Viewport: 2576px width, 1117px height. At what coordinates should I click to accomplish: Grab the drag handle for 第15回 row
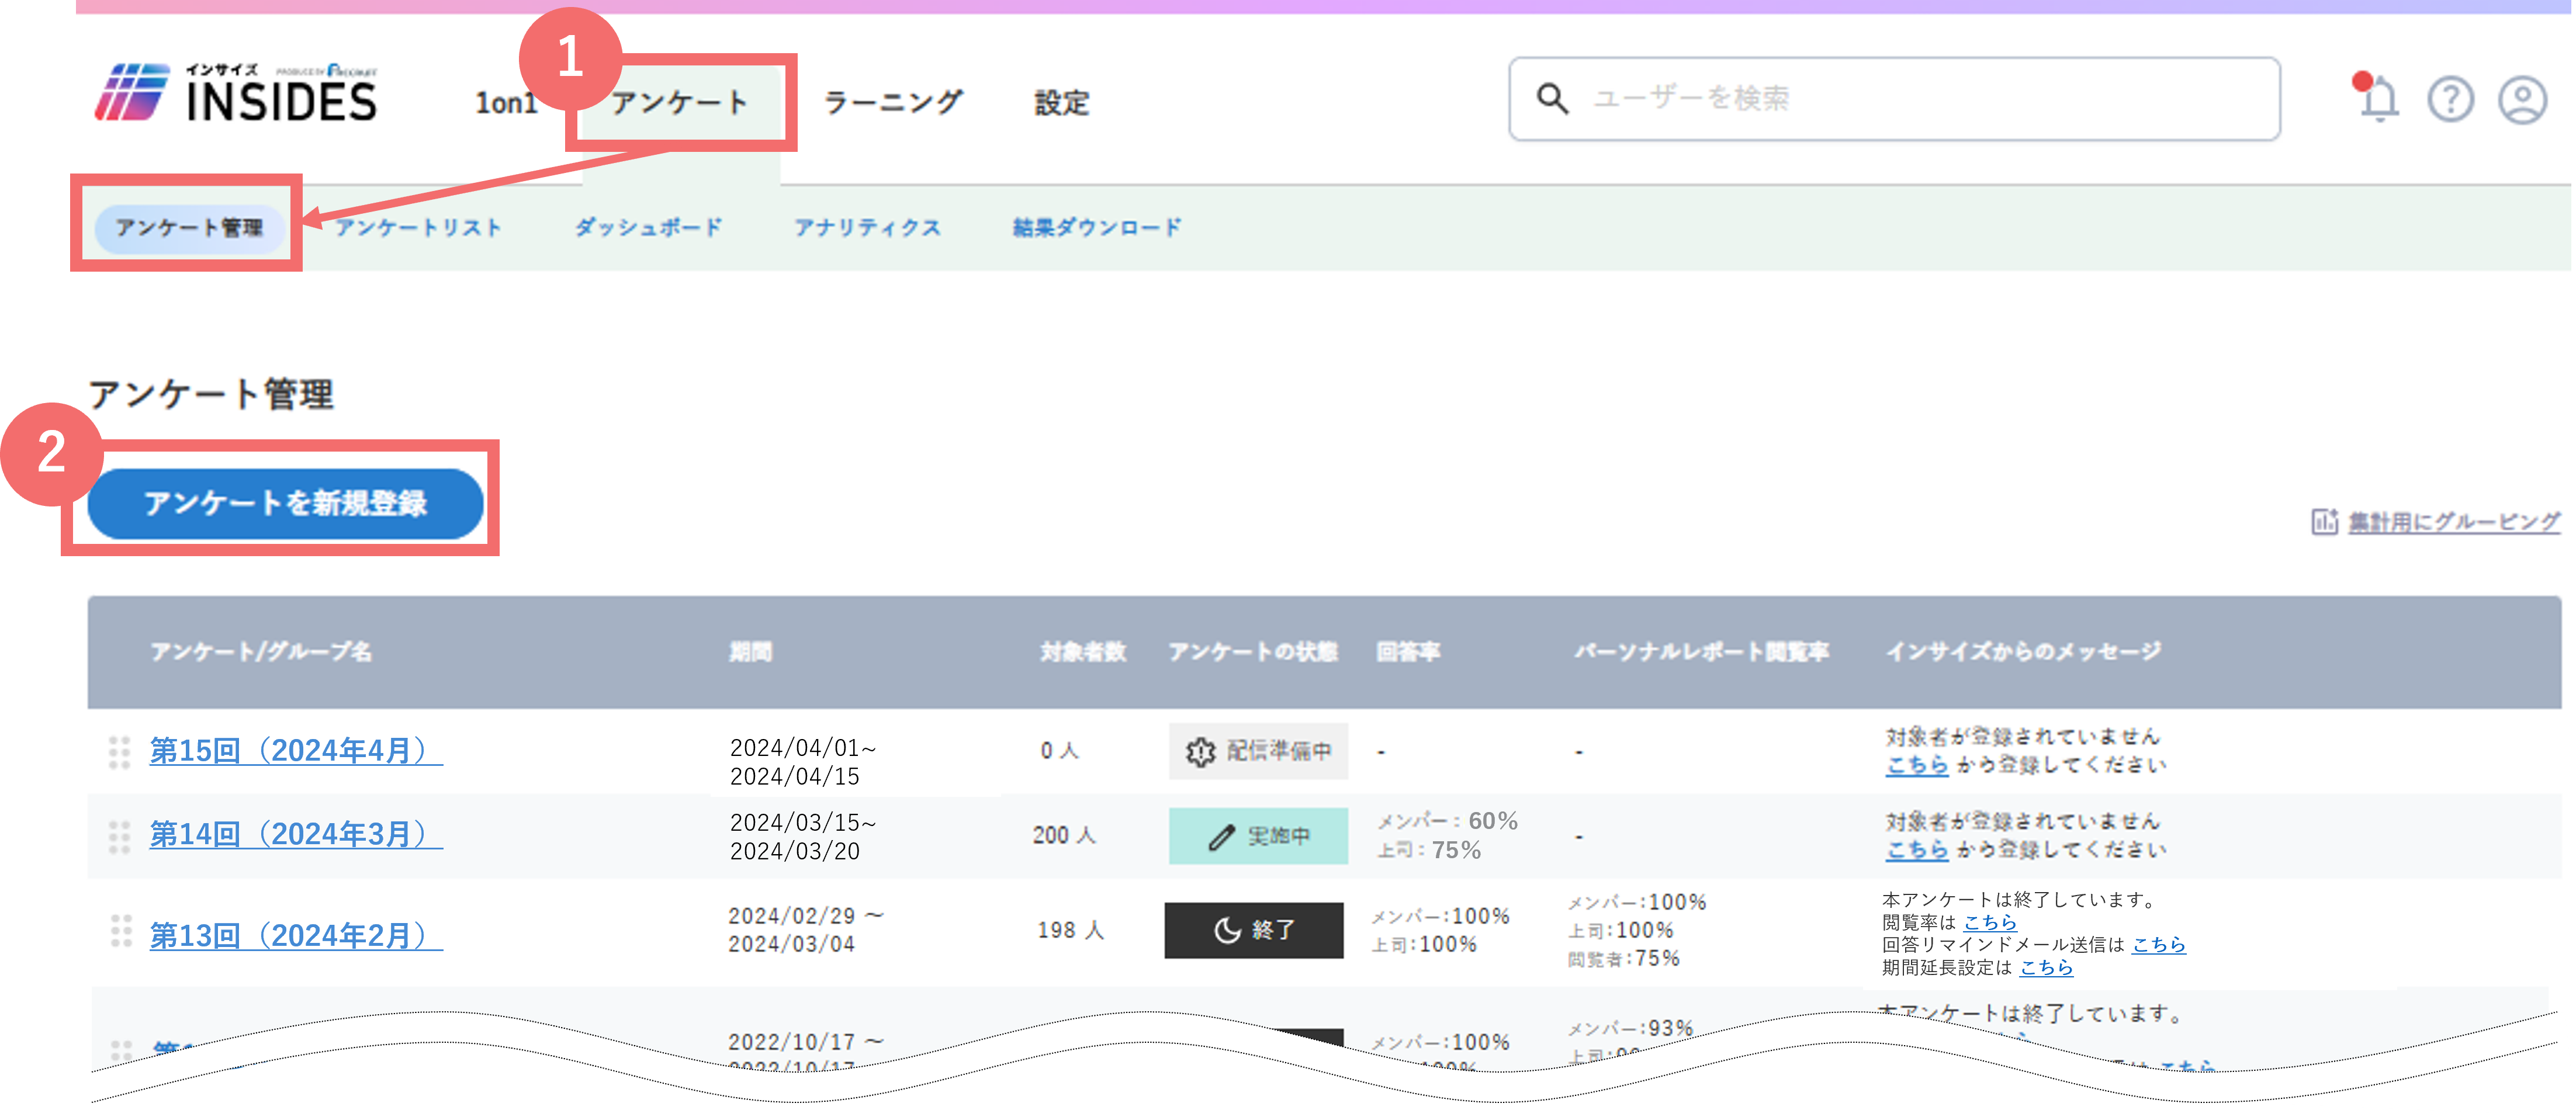coord(119,752)
